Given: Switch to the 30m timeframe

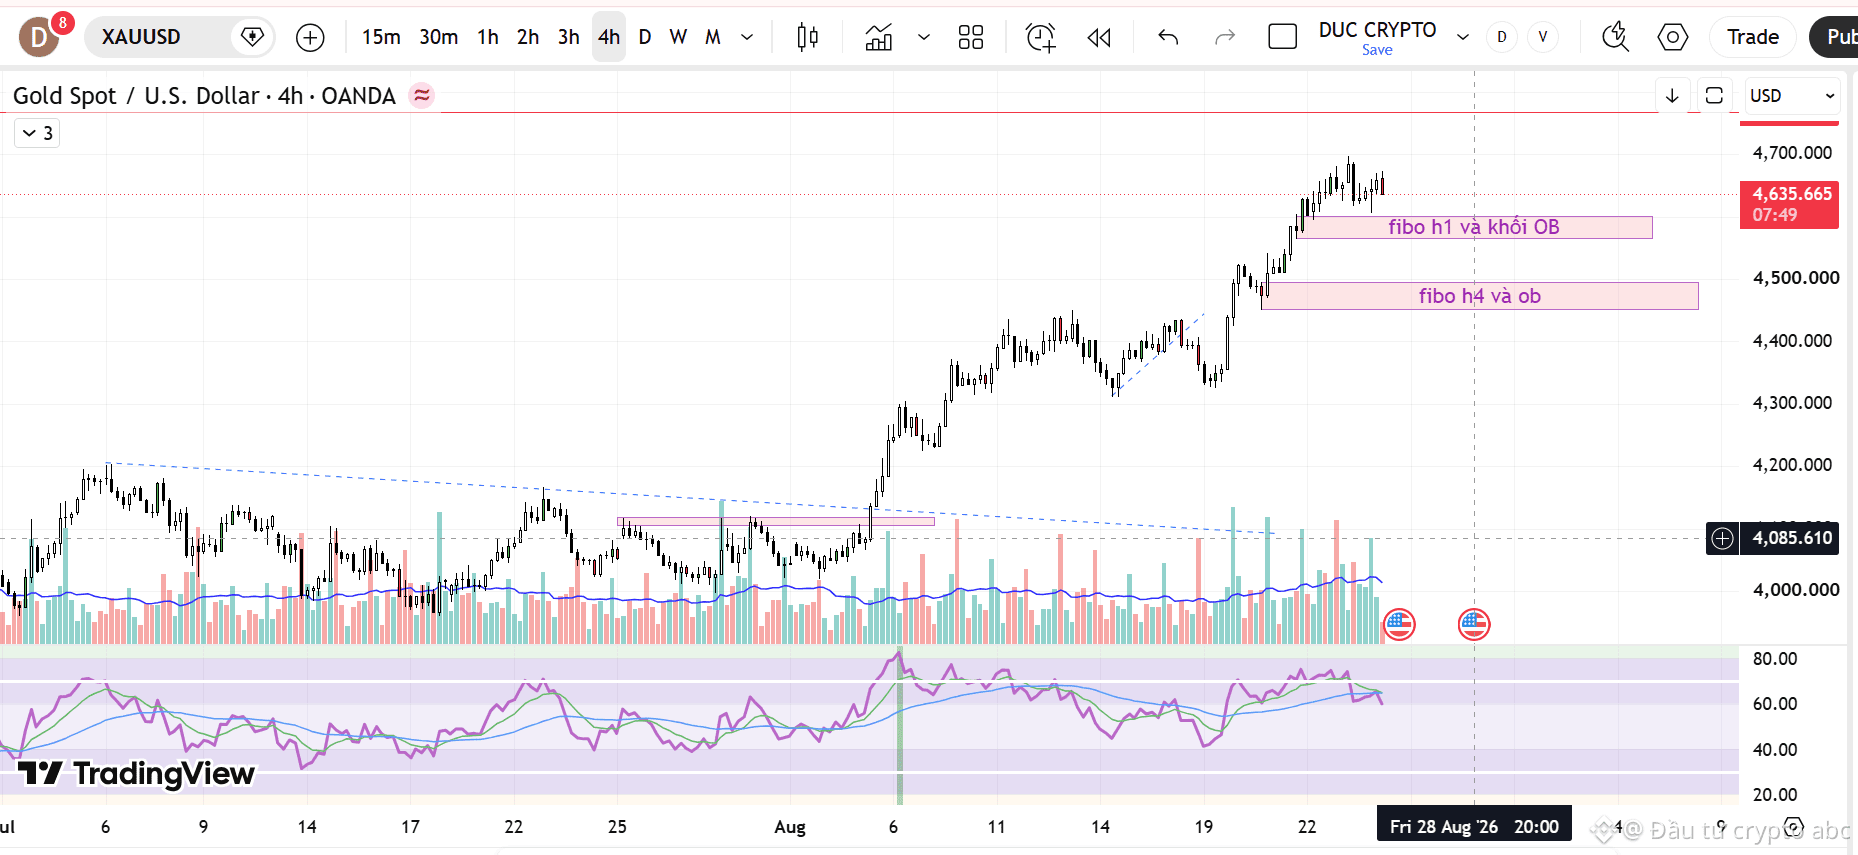Looking at the screenshot, I should tap(438, 37).
